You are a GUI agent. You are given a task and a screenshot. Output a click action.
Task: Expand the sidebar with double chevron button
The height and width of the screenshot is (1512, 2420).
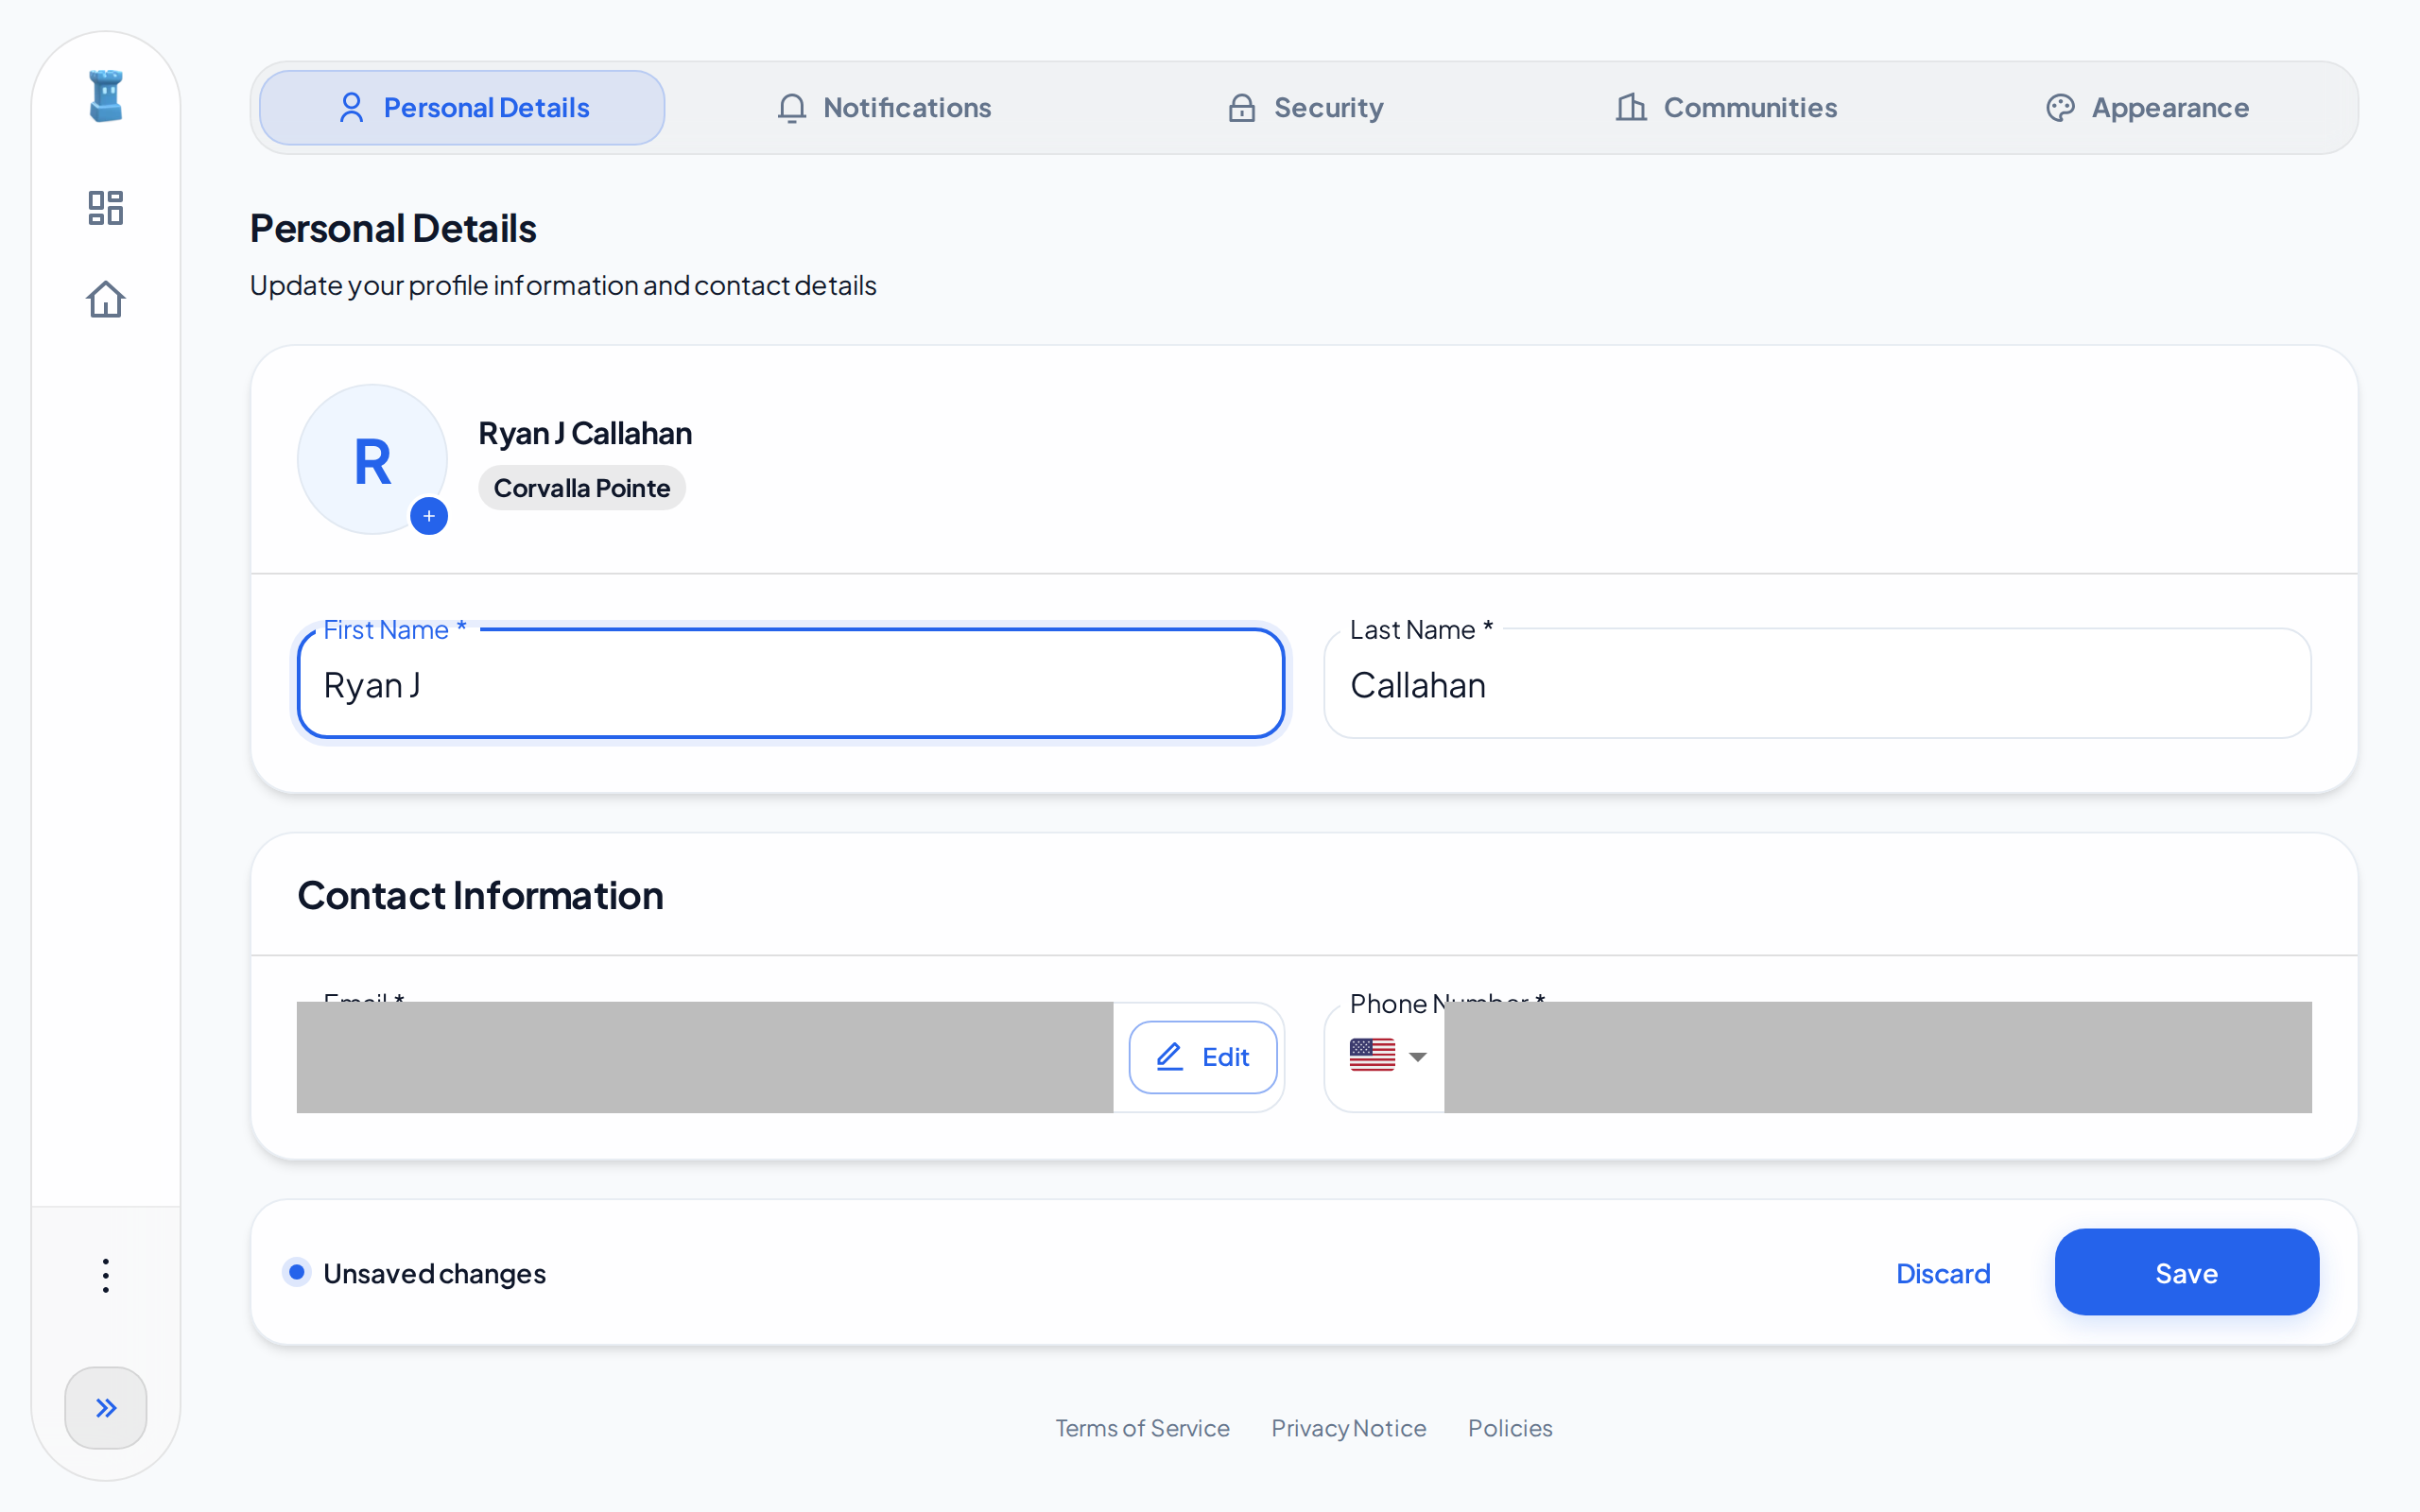tap(106, 1407)
